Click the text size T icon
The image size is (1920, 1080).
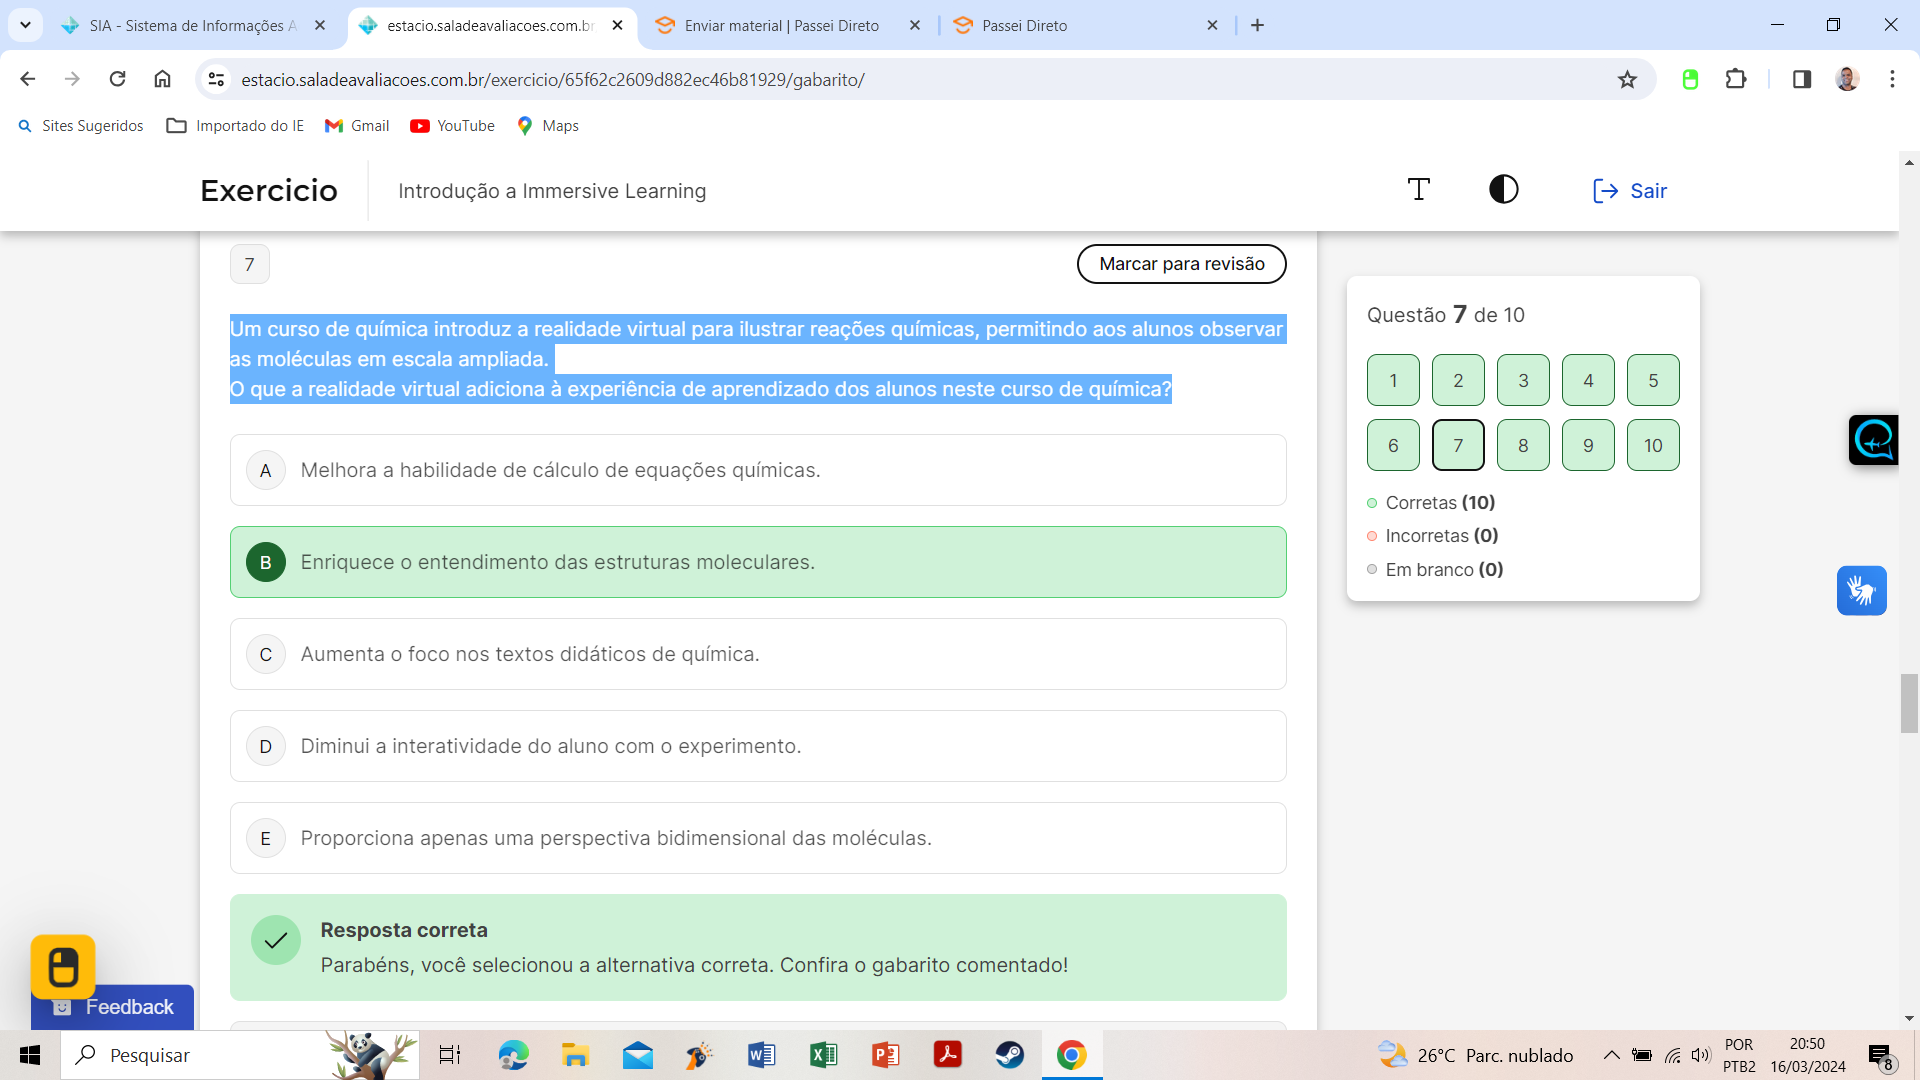coord(1418,190)
